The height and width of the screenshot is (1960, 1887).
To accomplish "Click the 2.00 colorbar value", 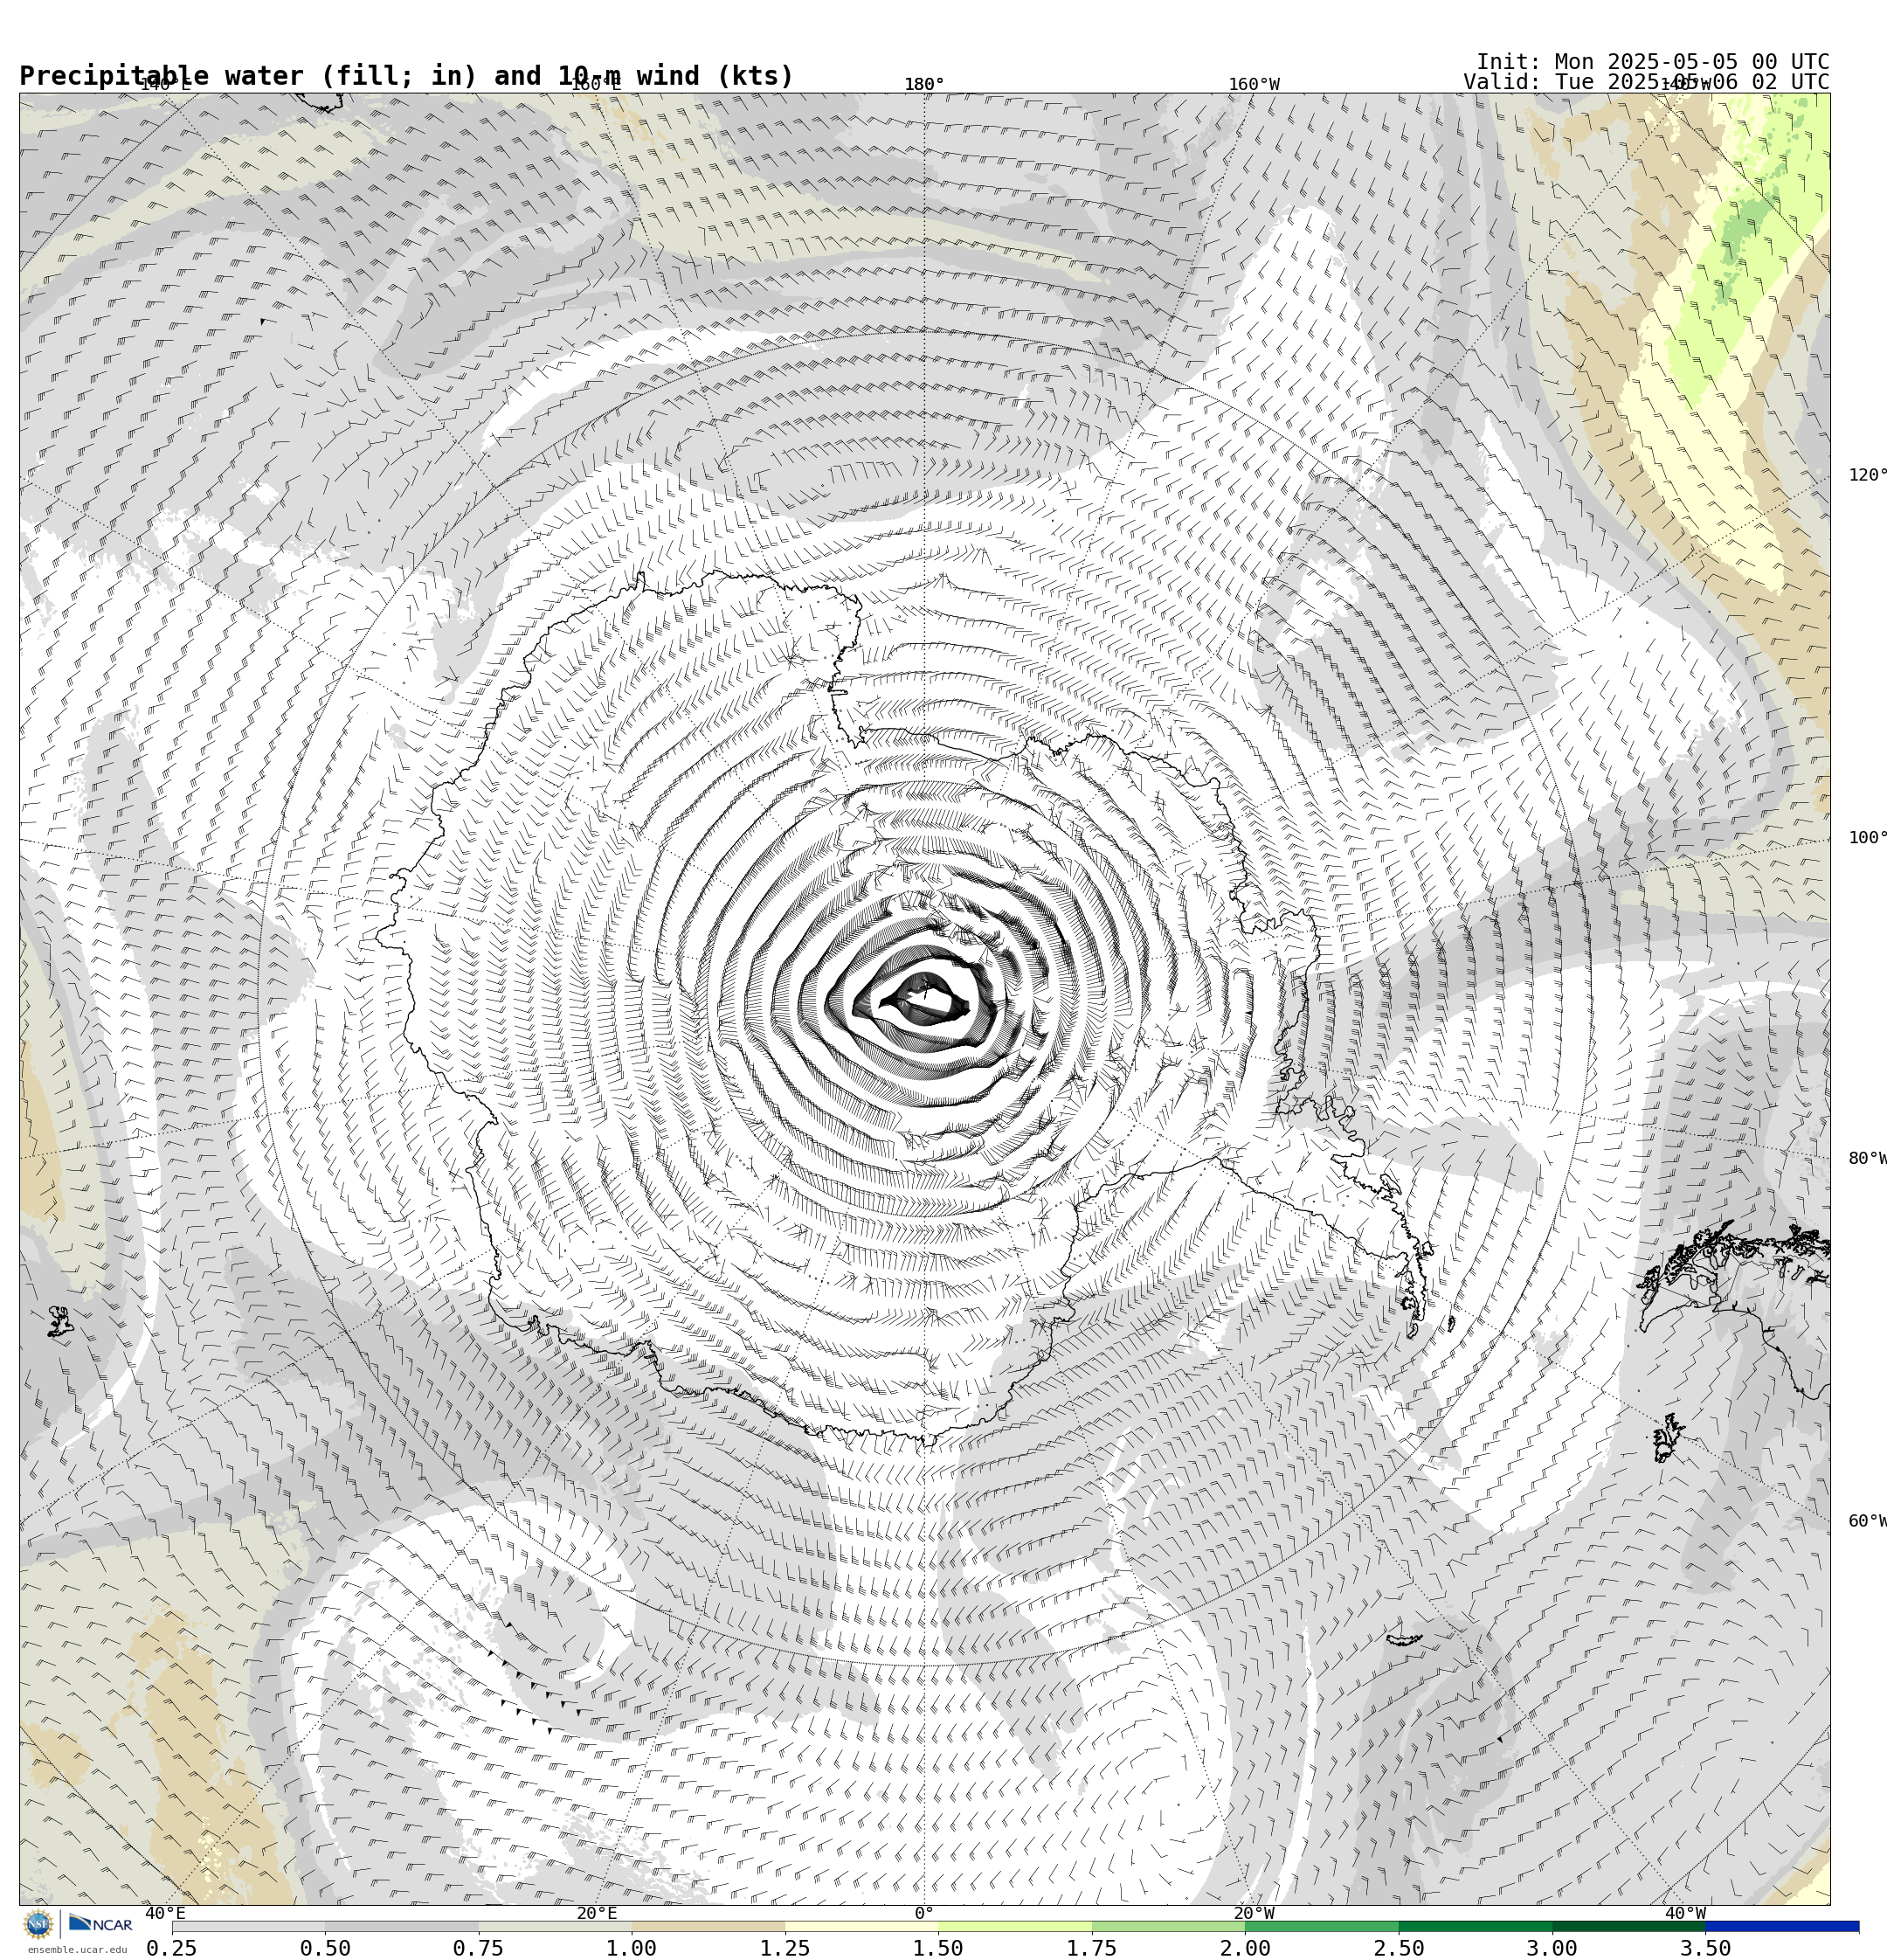I will click(x=1246, y=1948).
